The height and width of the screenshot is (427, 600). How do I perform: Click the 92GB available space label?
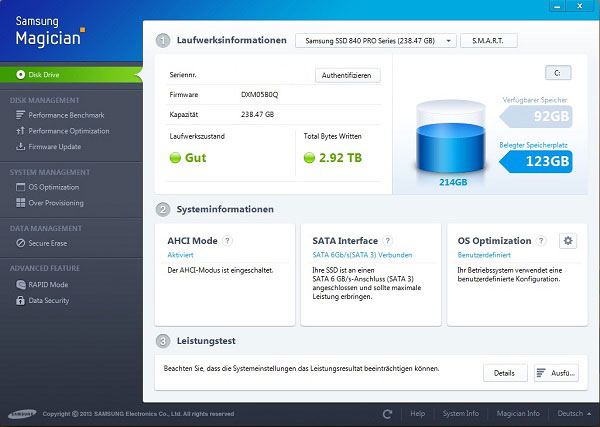click(536, 116)
